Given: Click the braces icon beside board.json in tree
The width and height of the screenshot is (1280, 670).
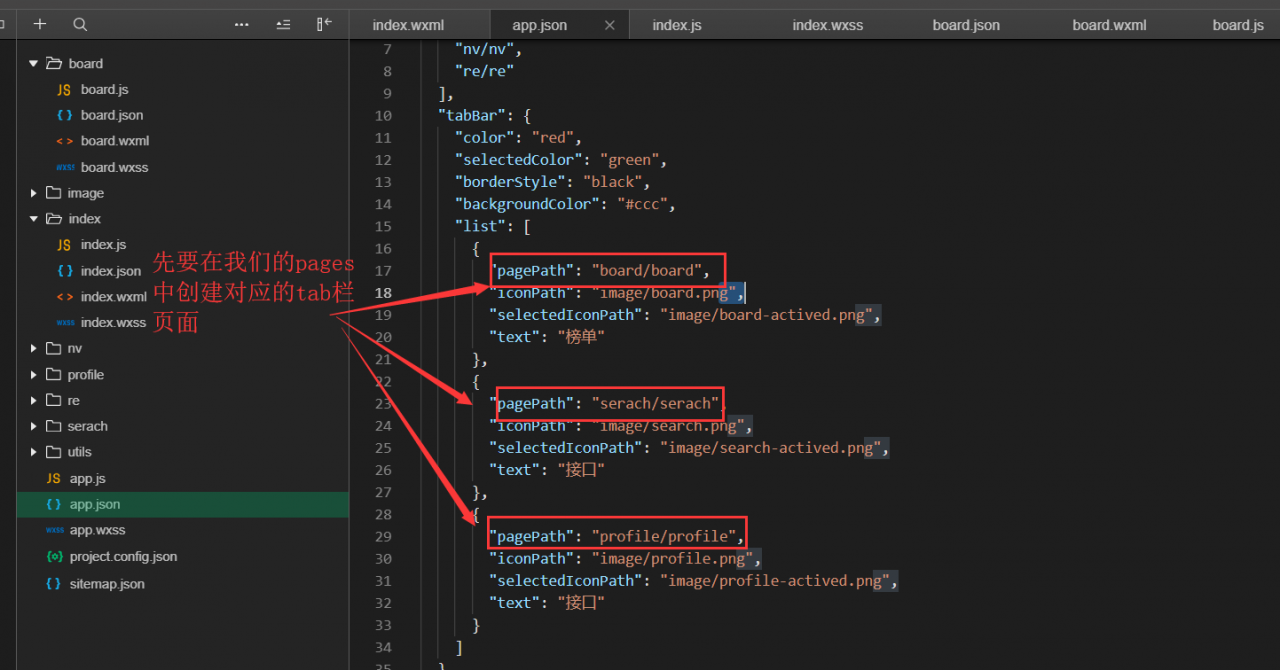Looking at the screenshot, I should (64, 115).
